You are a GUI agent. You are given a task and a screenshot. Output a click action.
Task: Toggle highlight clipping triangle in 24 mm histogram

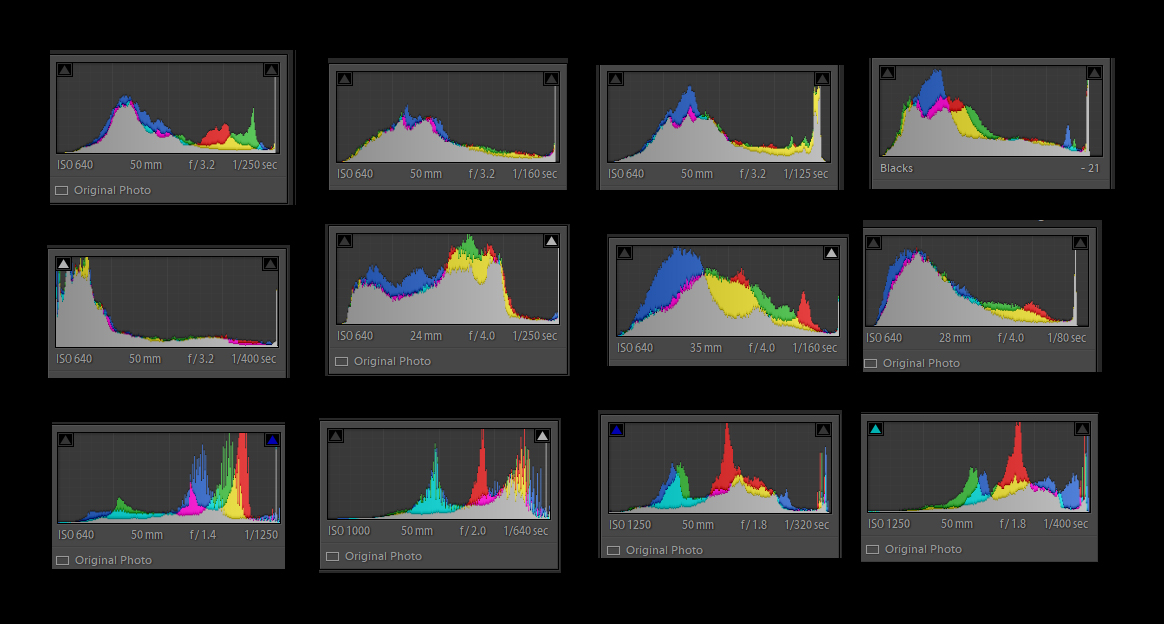click(551, 241)
